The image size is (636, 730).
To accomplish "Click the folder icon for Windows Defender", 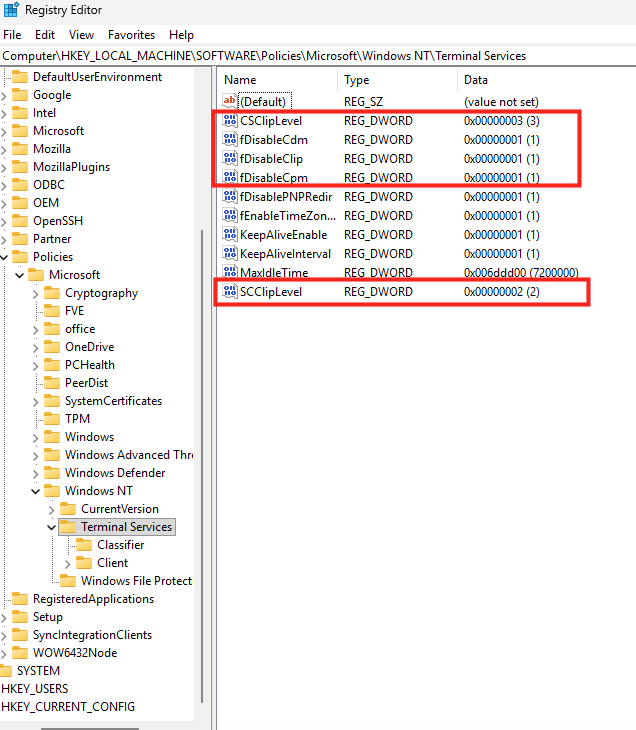I will 52,473.
